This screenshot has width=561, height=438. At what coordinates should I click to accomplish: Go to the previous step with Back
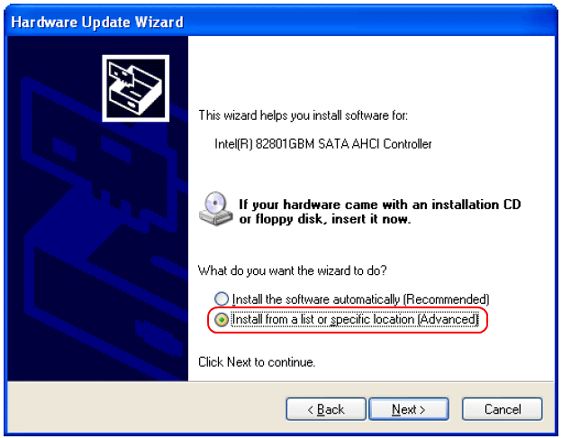[x=326, y=409]
